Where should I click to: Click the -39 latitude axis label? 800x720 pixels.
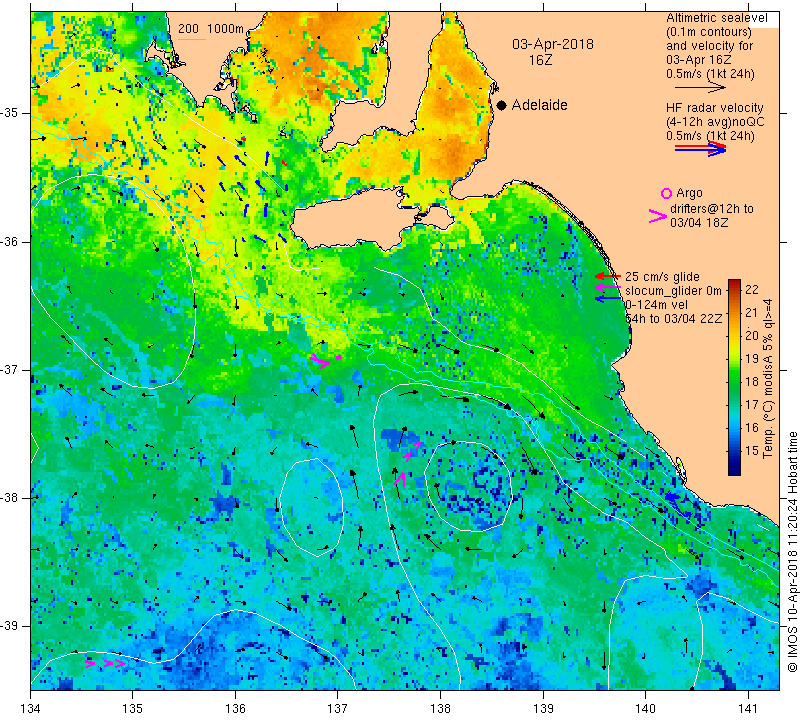pos(11,626)
